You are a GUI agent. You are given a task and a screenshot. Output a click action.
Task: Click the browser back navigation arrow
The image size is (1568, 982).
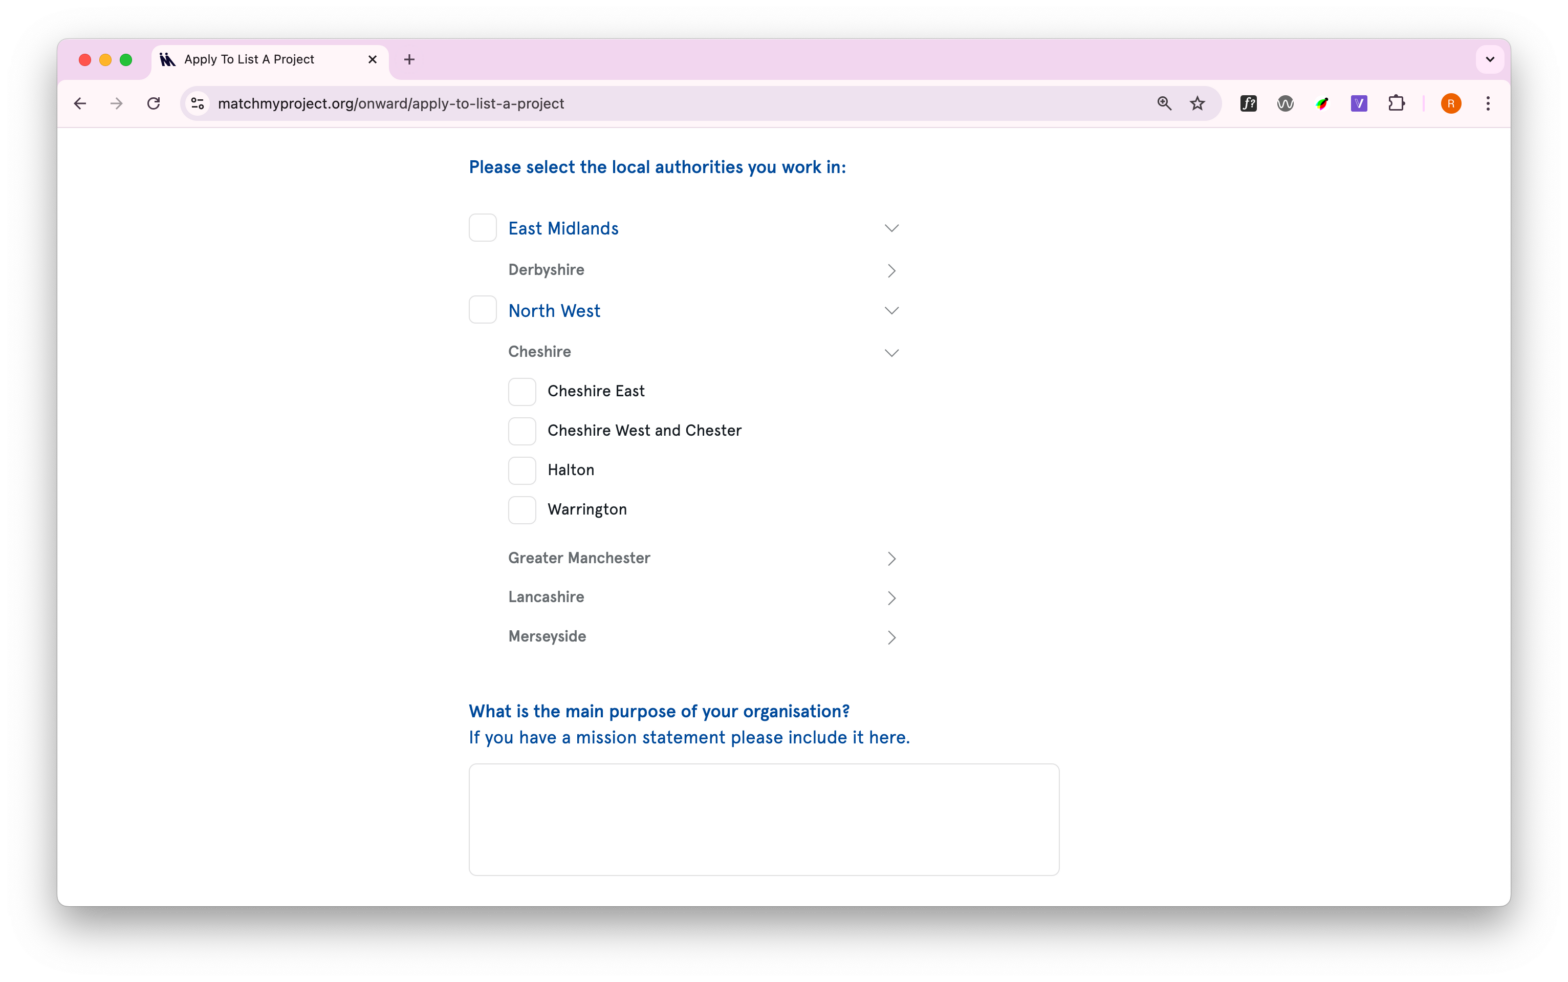pos(80,103)
